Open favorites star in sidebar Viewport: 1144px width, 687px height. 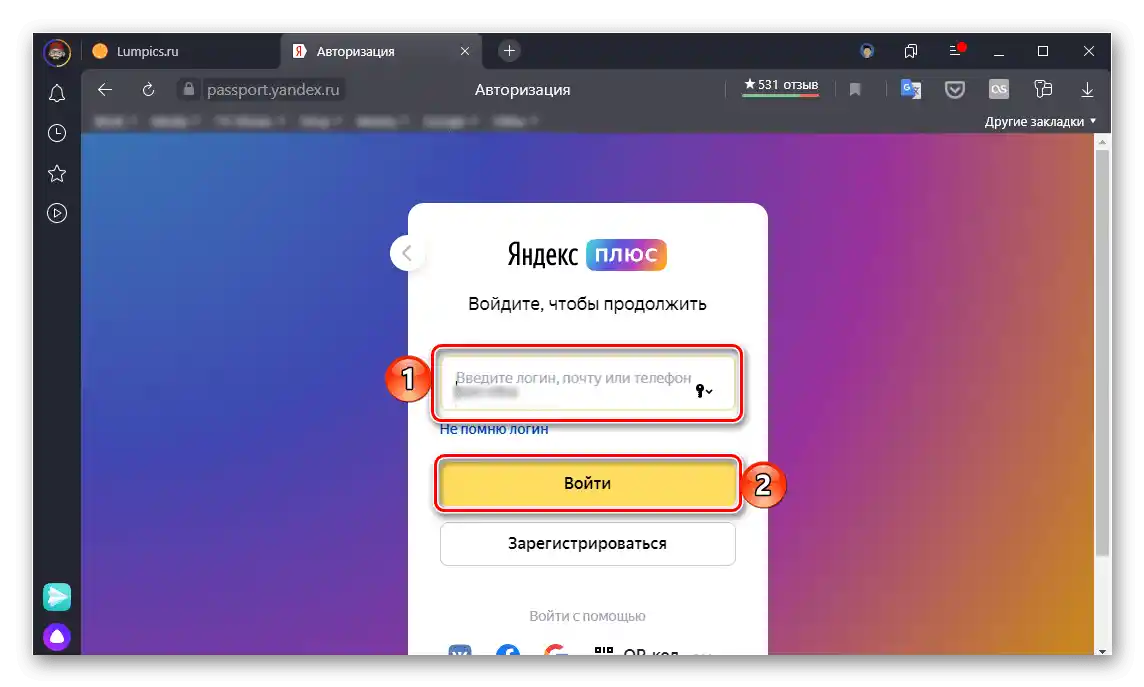57,174
